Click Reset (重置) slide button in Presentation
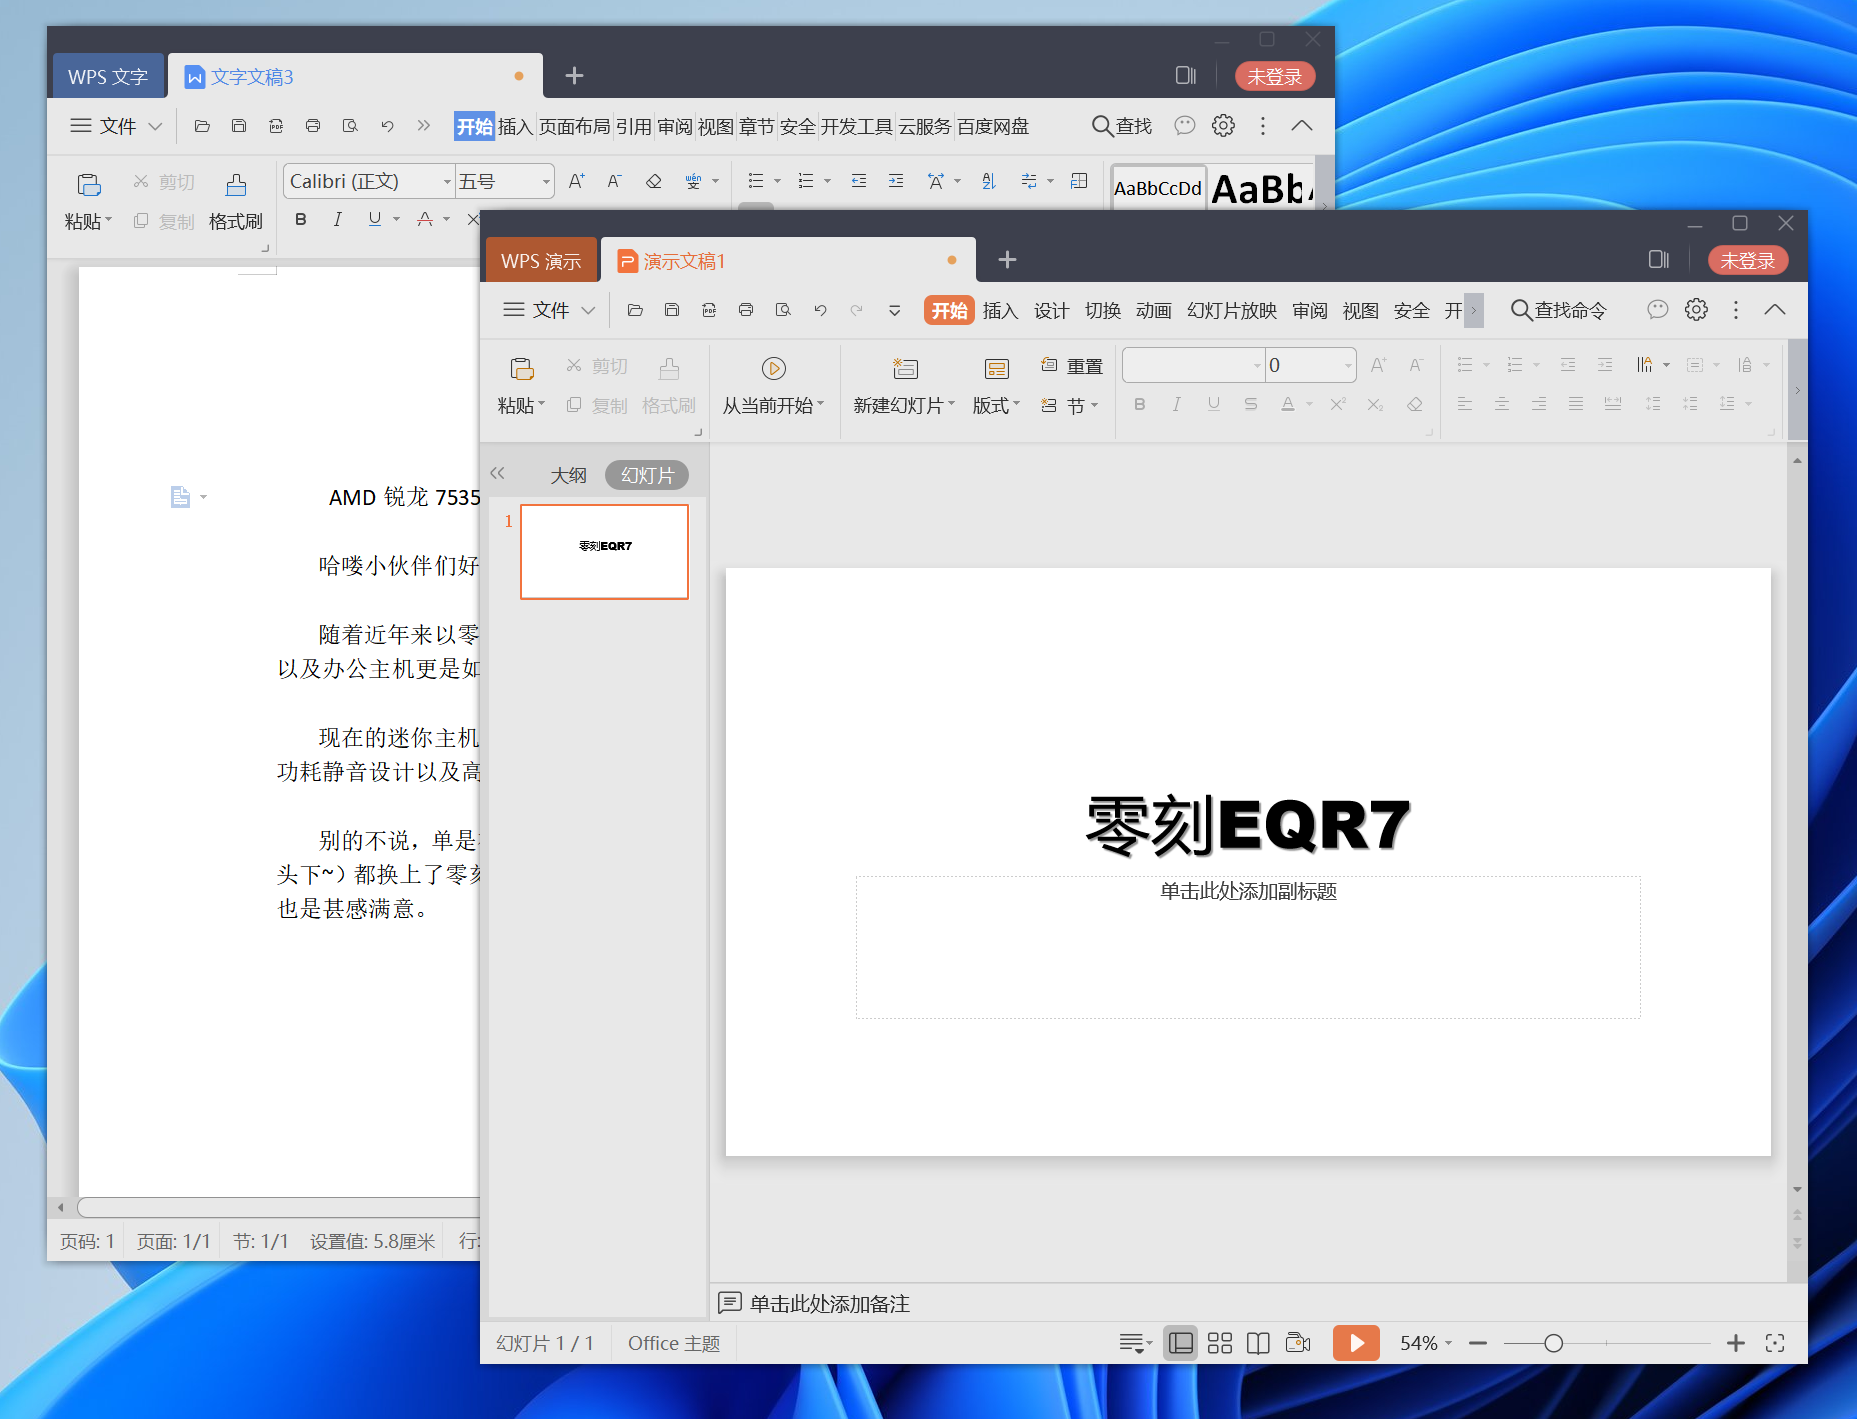This screenshot has height=1419, width=1857. click(x=1071, y=366)
